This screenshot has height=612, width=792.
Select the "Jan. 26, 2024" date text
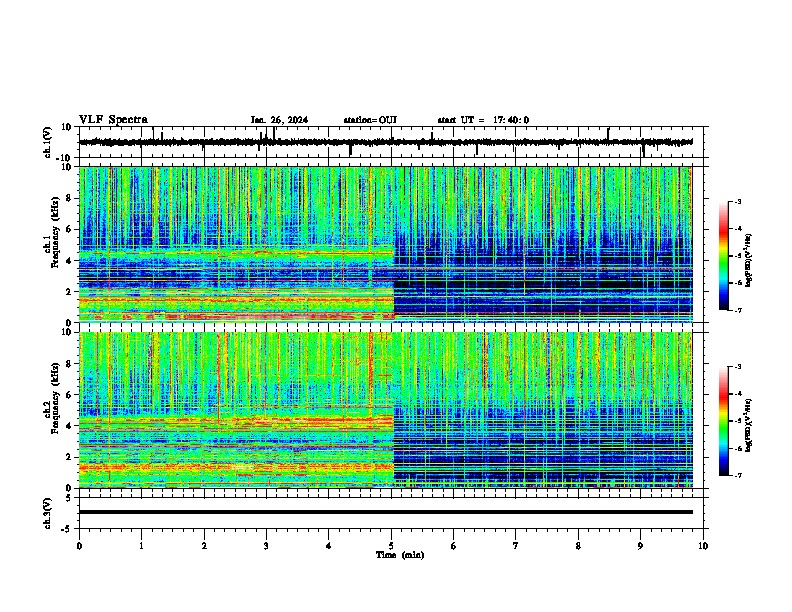click(x=279, y=120)
